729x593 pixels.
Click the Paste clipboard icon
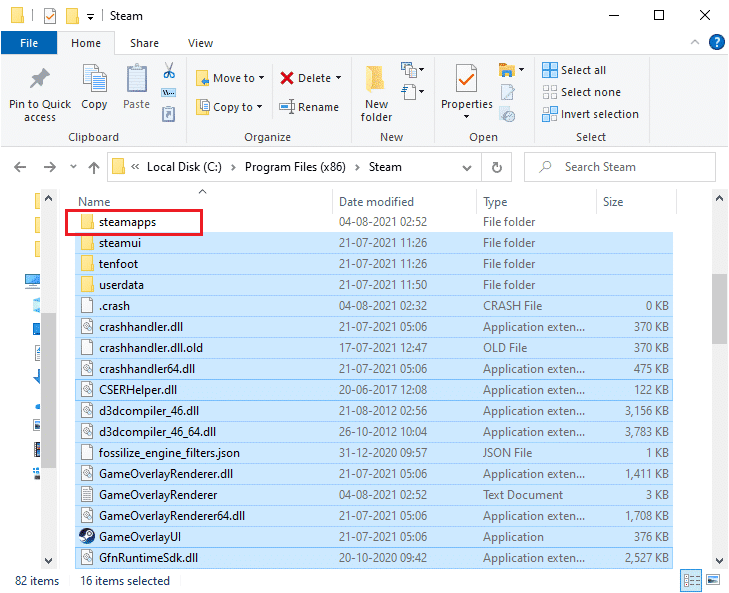tap(136, 78)
